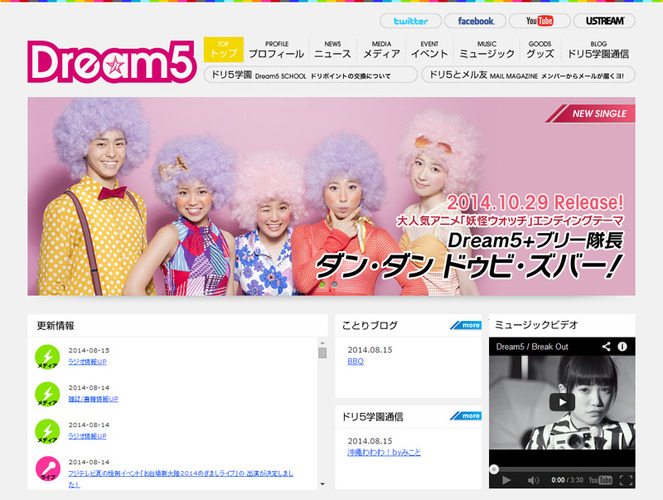Click the video share icon
Image resolution: width=663 pixels, height=500 pixels.
(606, 347)
